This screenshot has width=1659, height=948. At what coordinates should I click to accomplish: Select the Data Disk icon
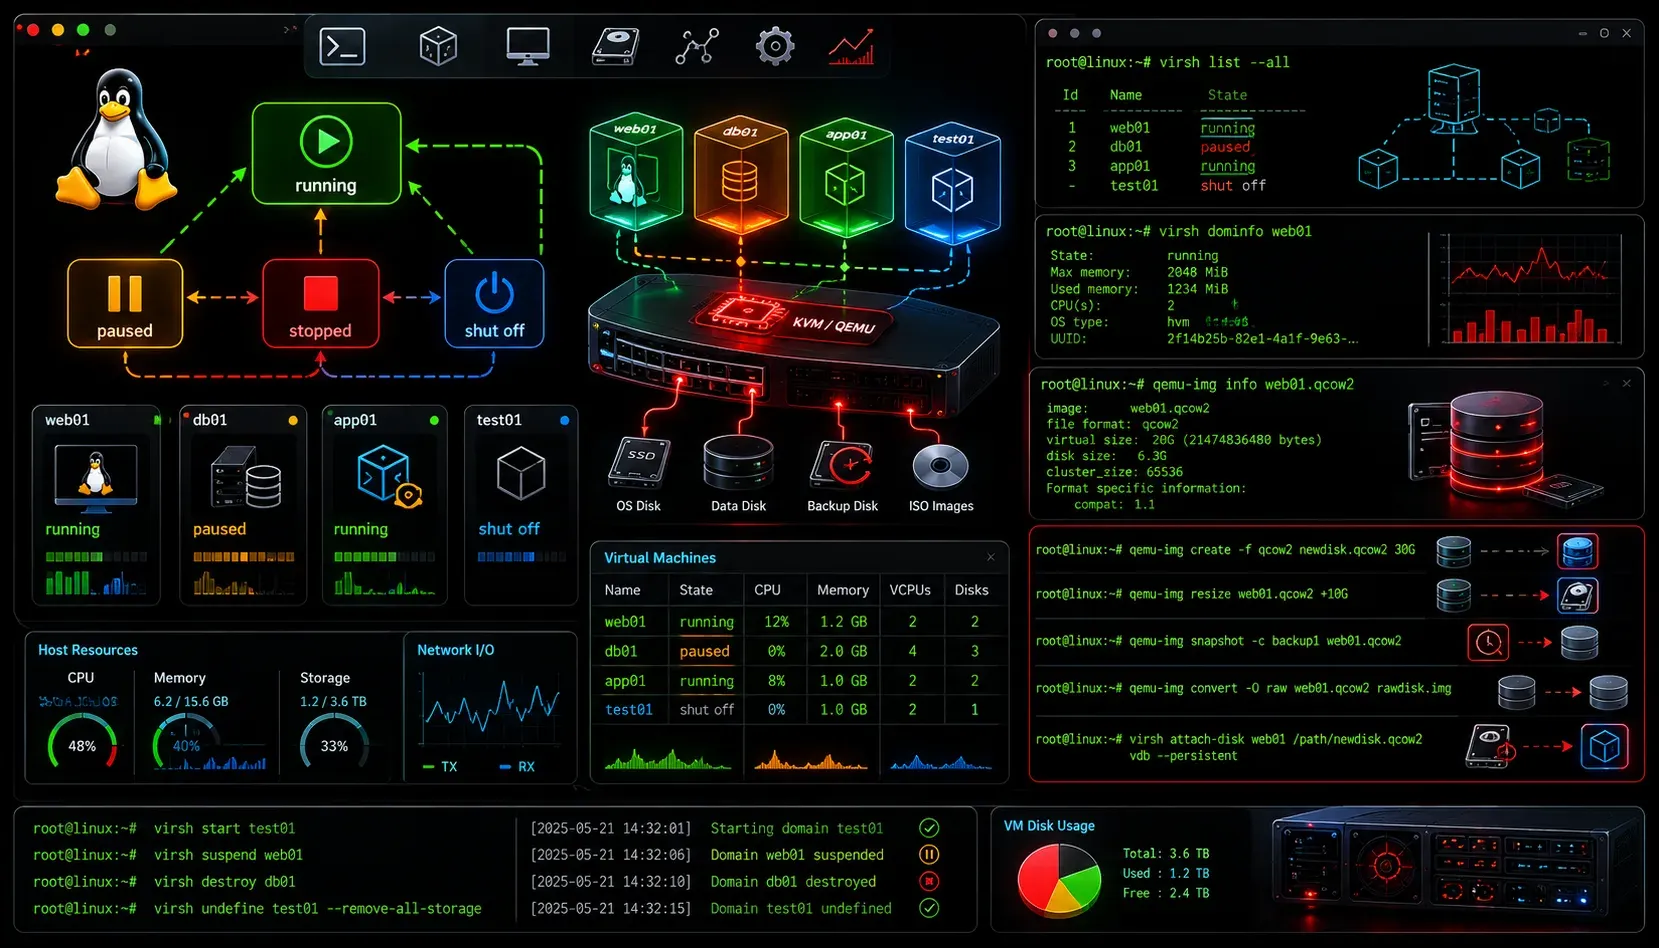point(738,462)
